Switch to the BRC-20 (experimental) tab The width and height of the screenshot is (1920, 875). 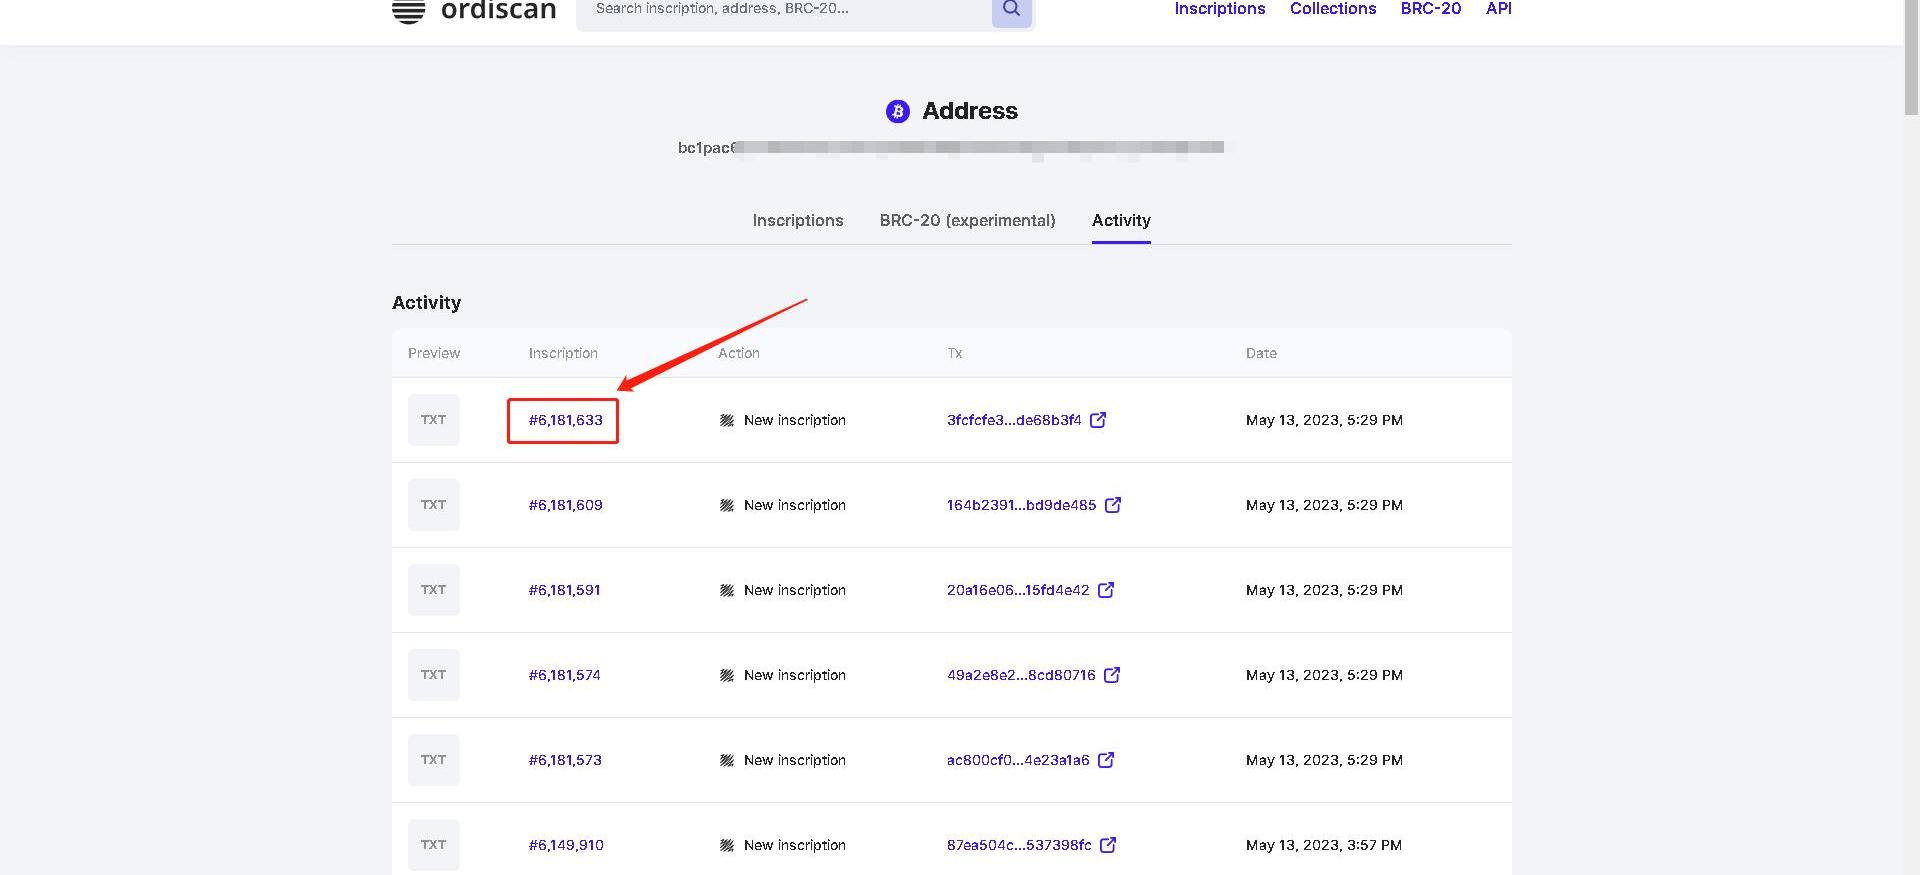[x=967, y=220]
